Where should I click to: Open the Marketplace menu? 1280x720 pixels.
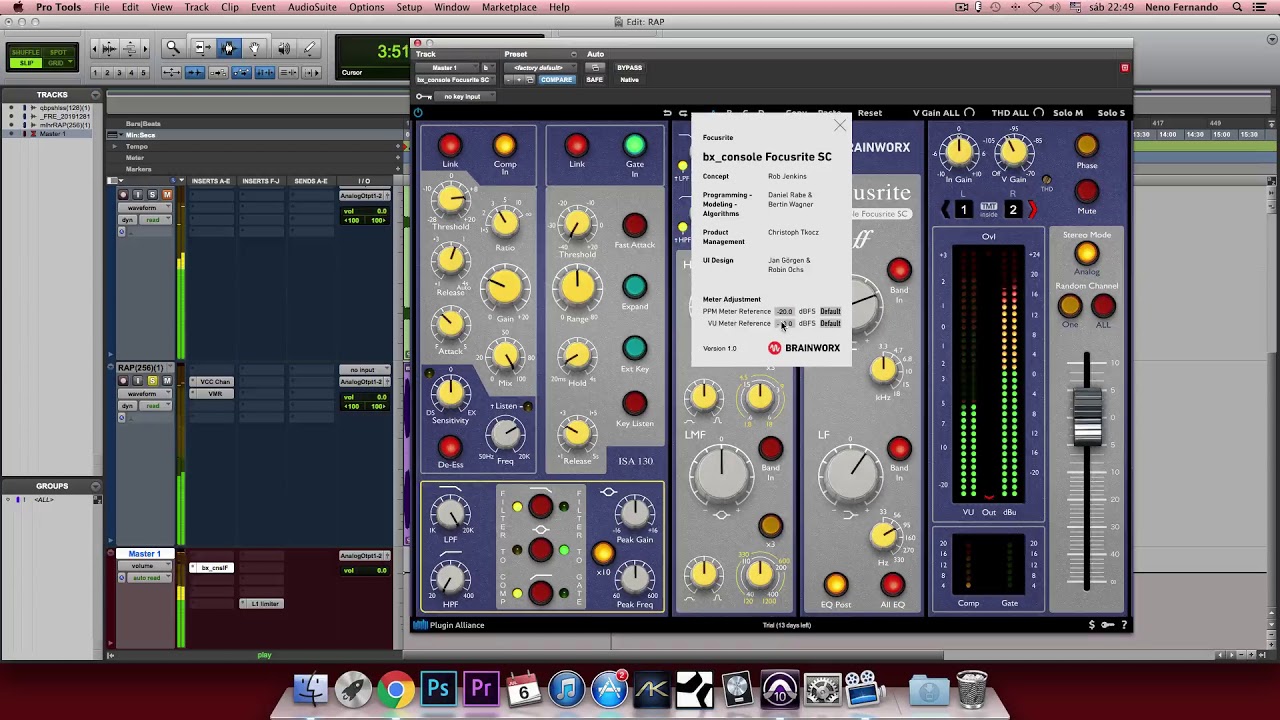click(x=509, y=7)
